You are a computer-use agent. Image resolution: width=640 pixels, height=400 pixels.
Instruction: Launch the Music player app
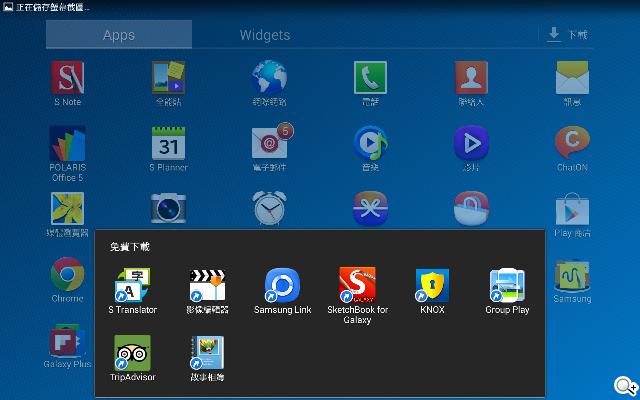pos(370,143)
